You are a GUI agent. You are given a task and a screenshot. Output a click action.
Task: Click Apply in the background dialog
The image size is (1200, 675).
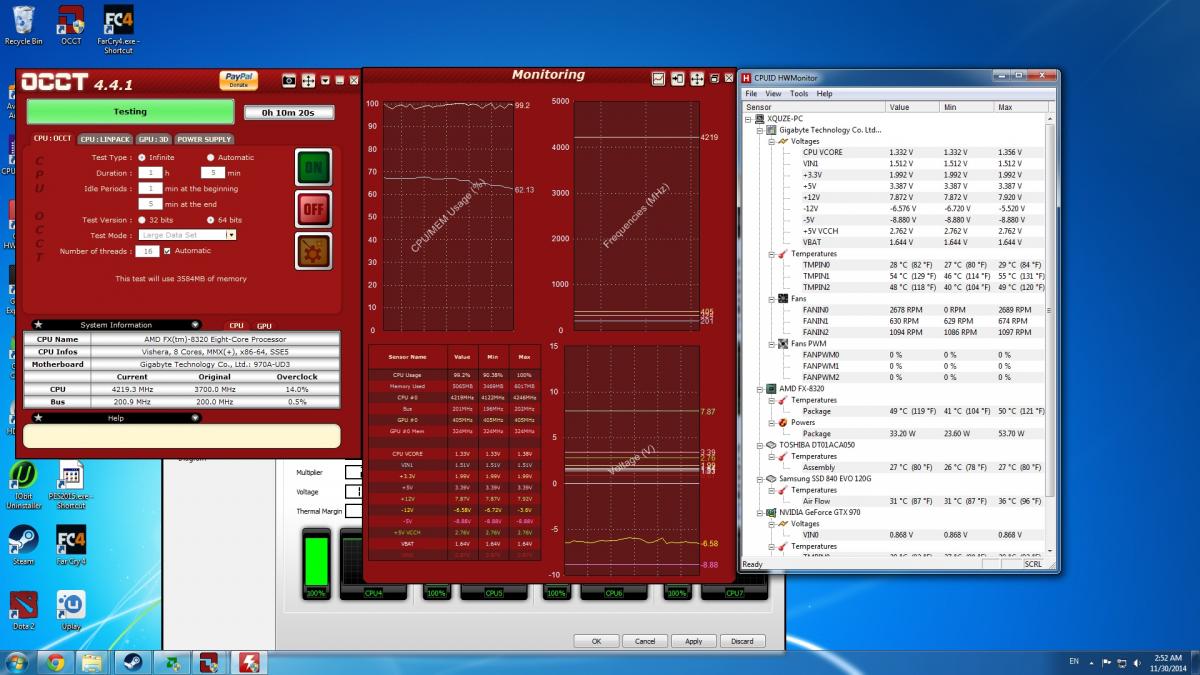(693, 641)
